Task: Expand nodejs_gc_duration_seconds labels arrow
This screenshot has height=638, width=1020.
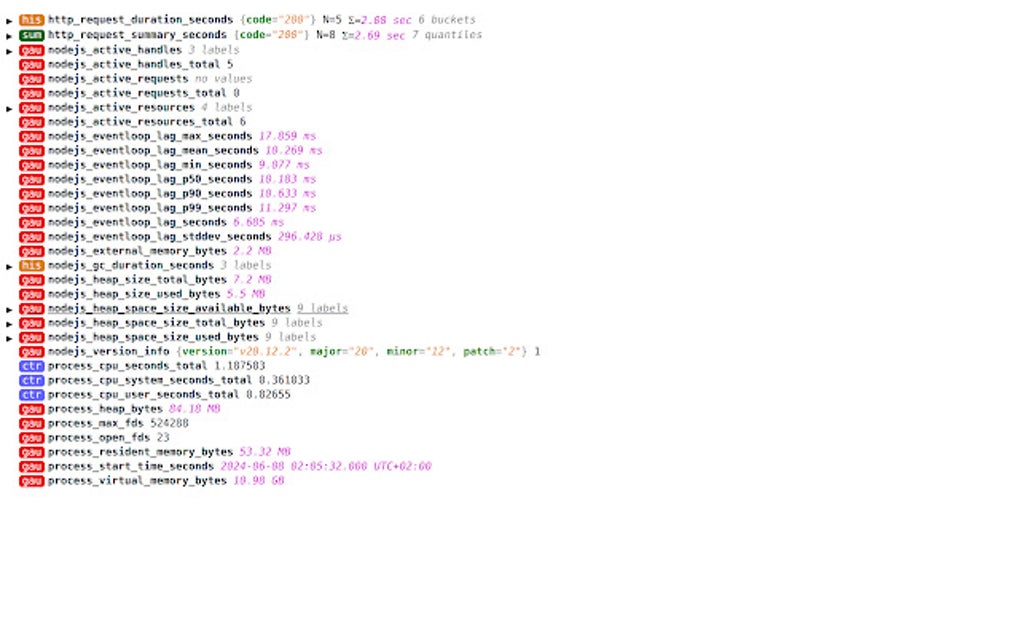Action: pos(9,267)
